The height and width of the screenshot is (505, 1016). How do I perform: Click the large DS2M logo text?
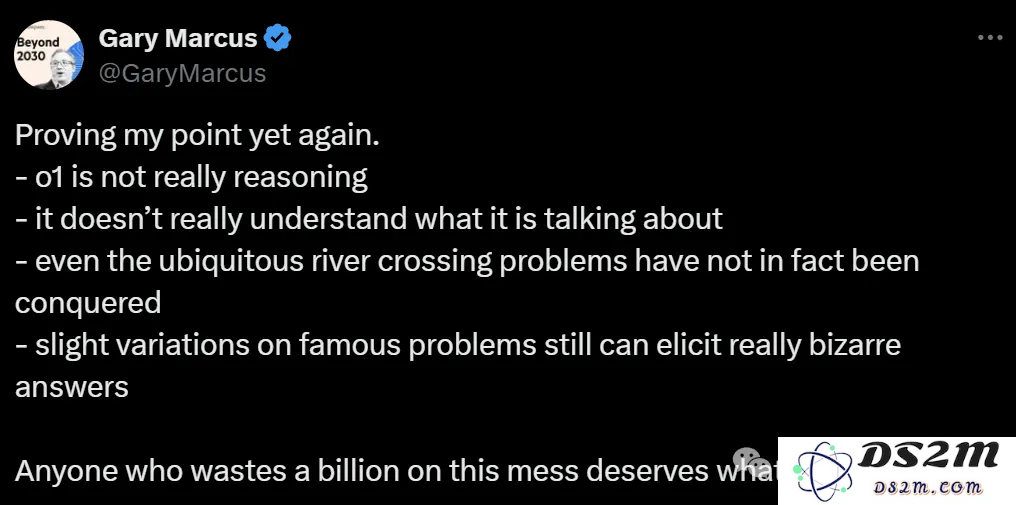click(x=929, y=456)
